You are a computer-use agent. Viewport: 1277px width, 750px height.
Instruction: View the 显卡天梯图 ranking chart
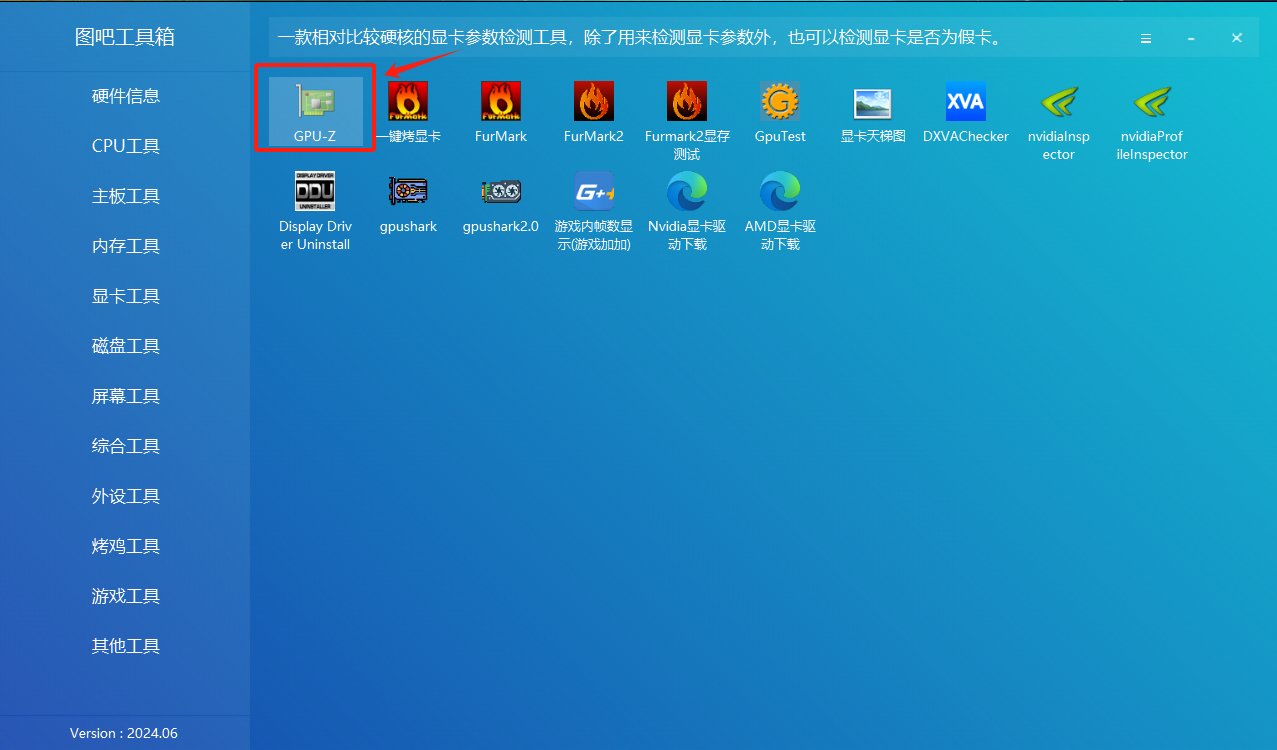click(873, 111)
